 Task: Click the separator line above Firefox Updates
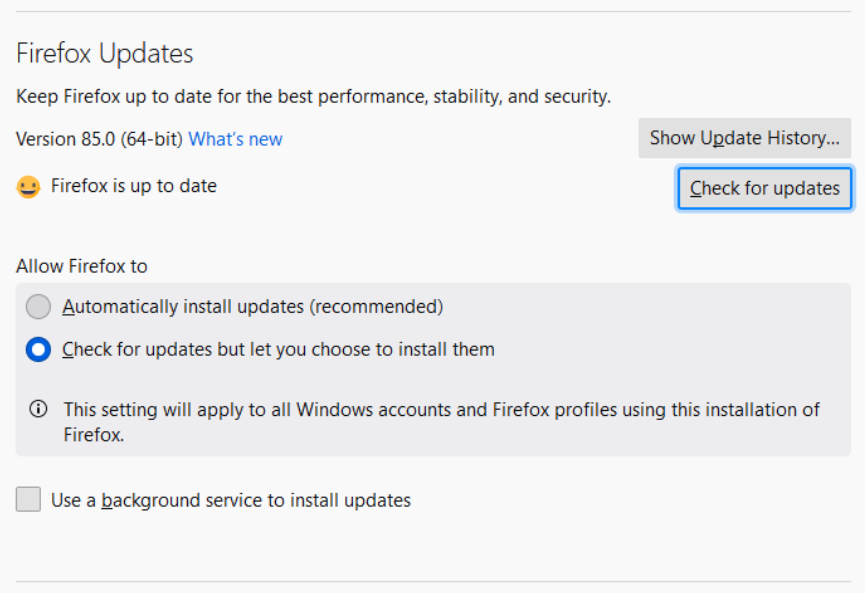point(432,12)
